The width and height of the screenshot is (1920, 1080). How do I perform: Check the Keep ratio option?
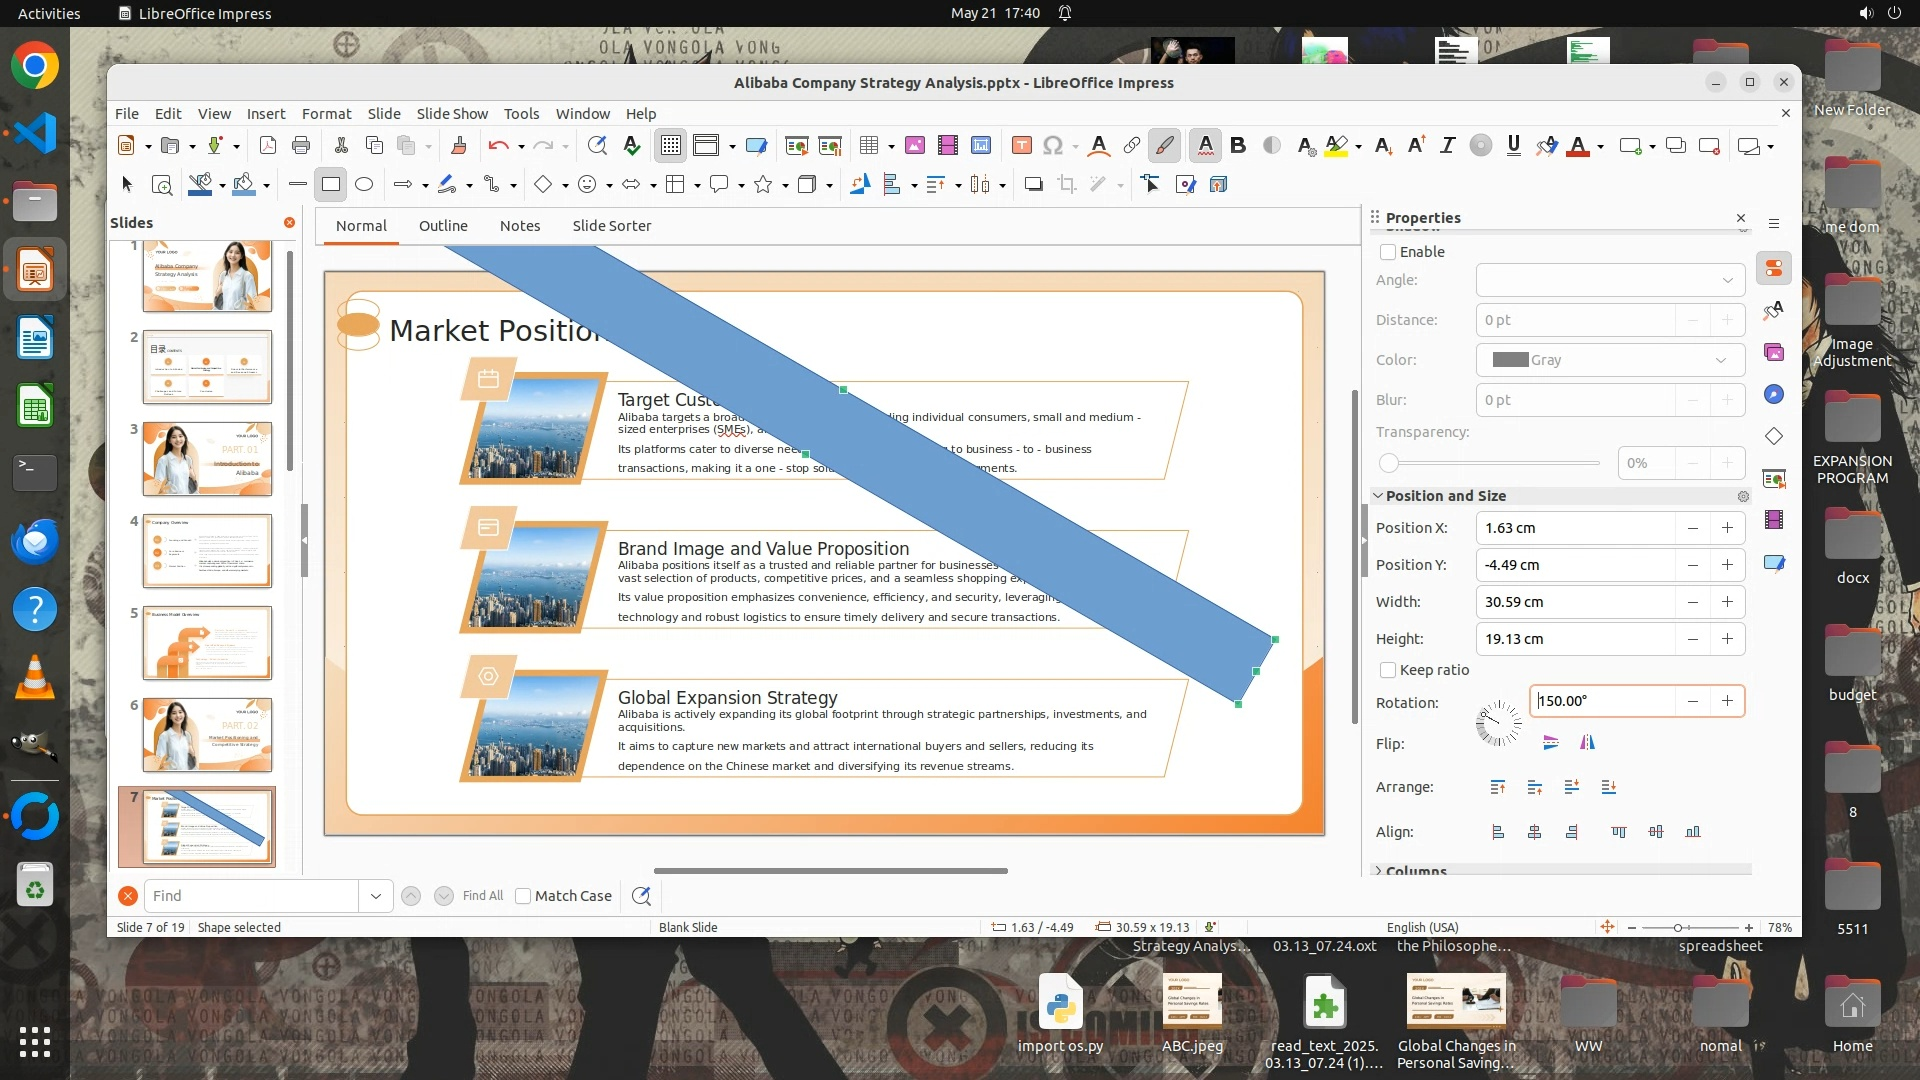(x=1388, y=670)
